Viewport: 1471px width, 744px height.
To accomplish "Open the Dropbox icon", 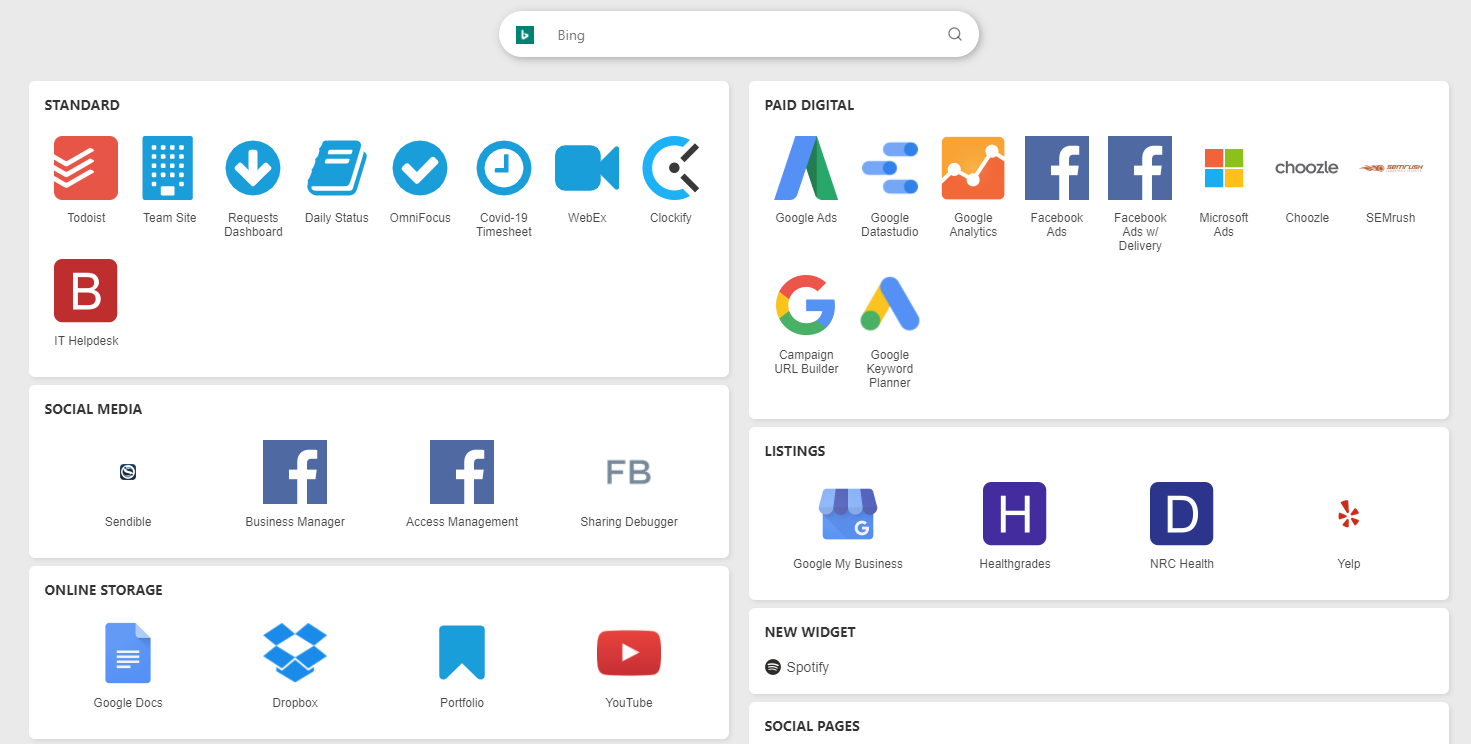I will click(x=295, y=653).
